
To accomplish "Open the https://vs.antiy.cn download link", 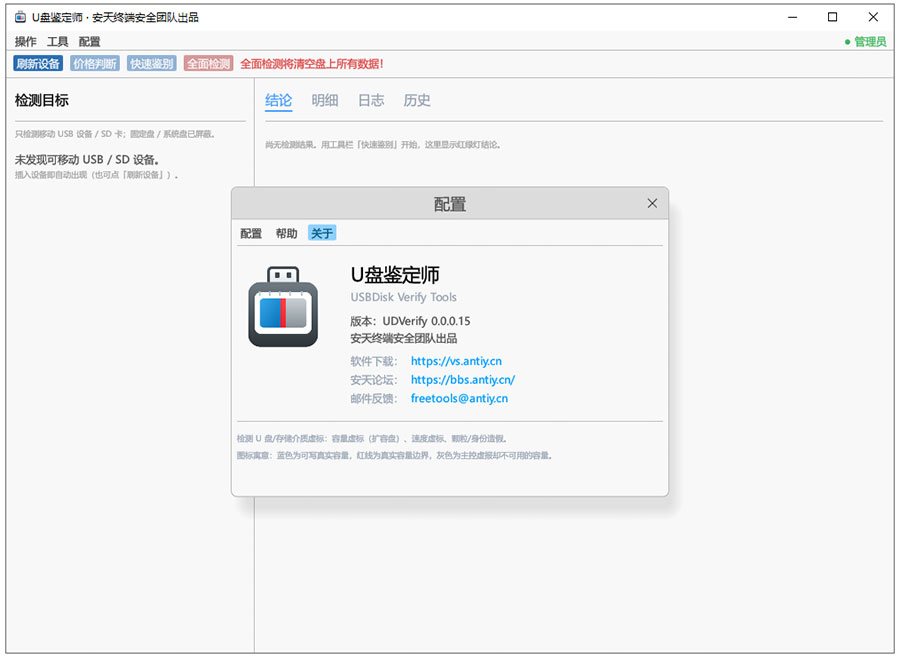I will (x=456, y=361).
